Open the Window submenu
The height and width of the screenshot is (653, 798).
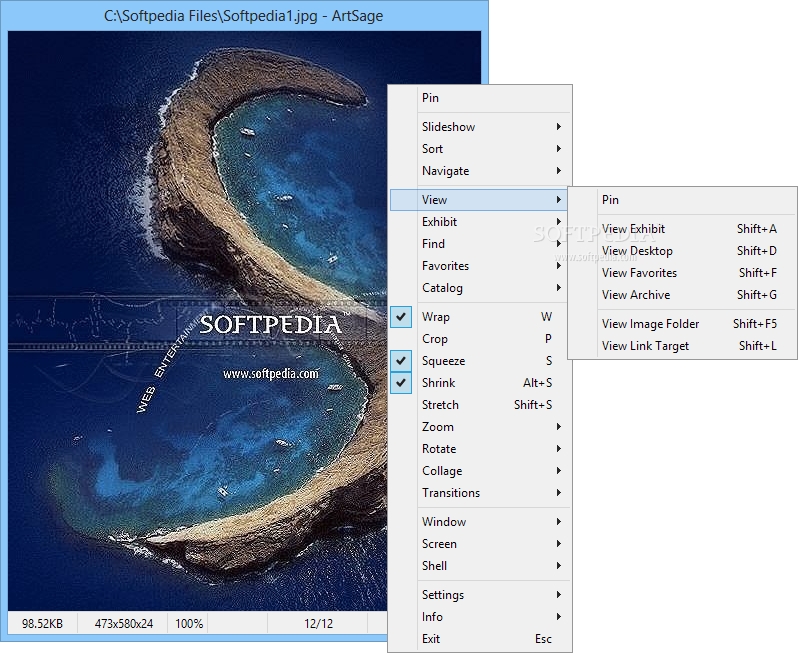(480, 522)
